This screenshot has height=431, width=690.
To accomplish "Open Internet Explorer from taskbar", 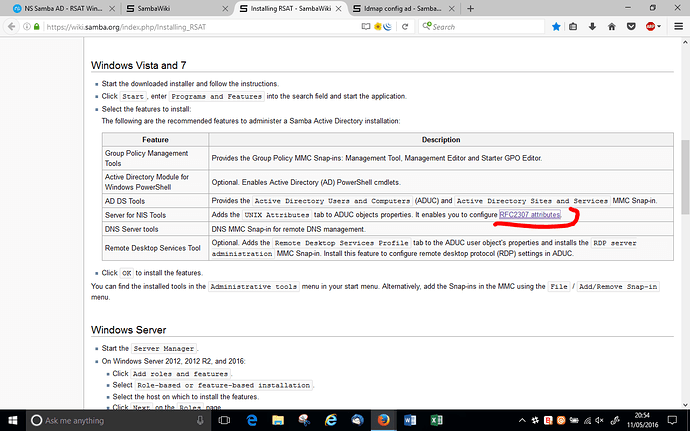I will click(x=330, y=420).
